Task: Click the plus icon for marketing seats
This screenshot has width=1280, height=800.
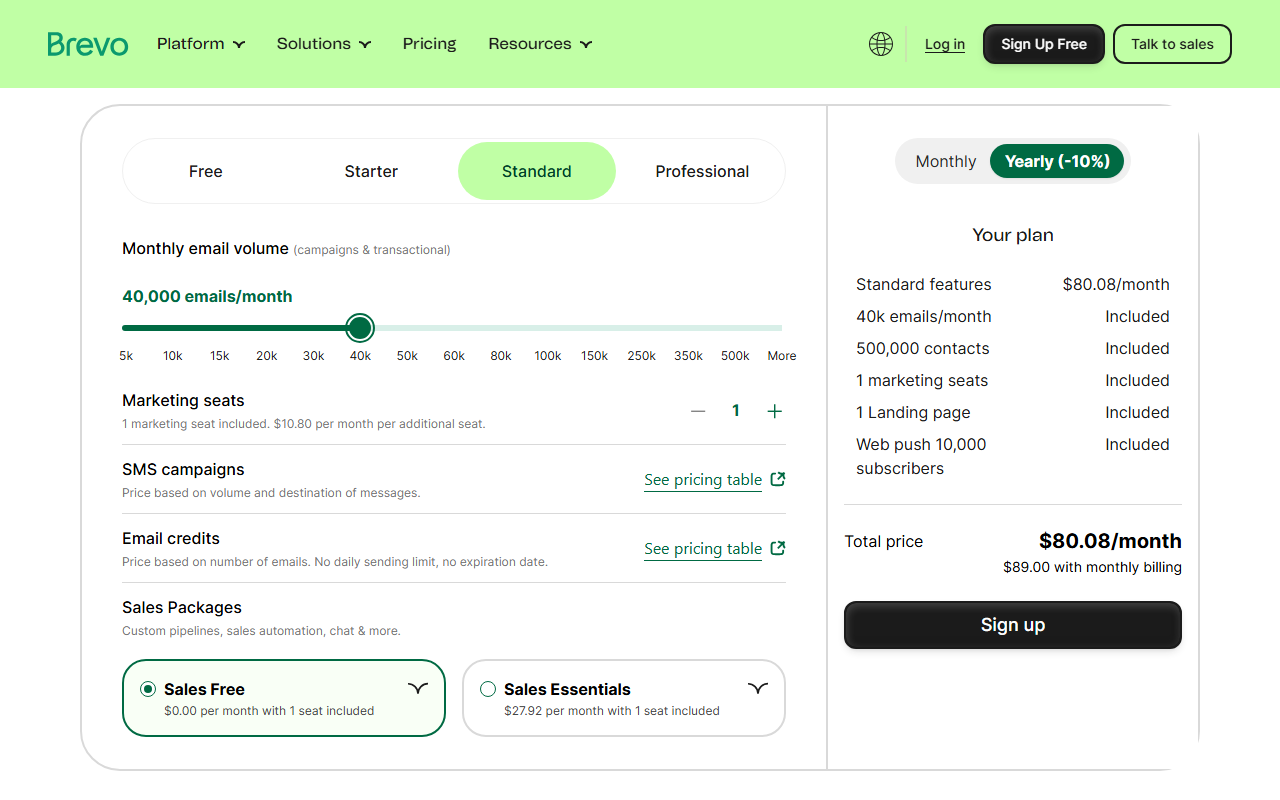Action: click(775, 411)
